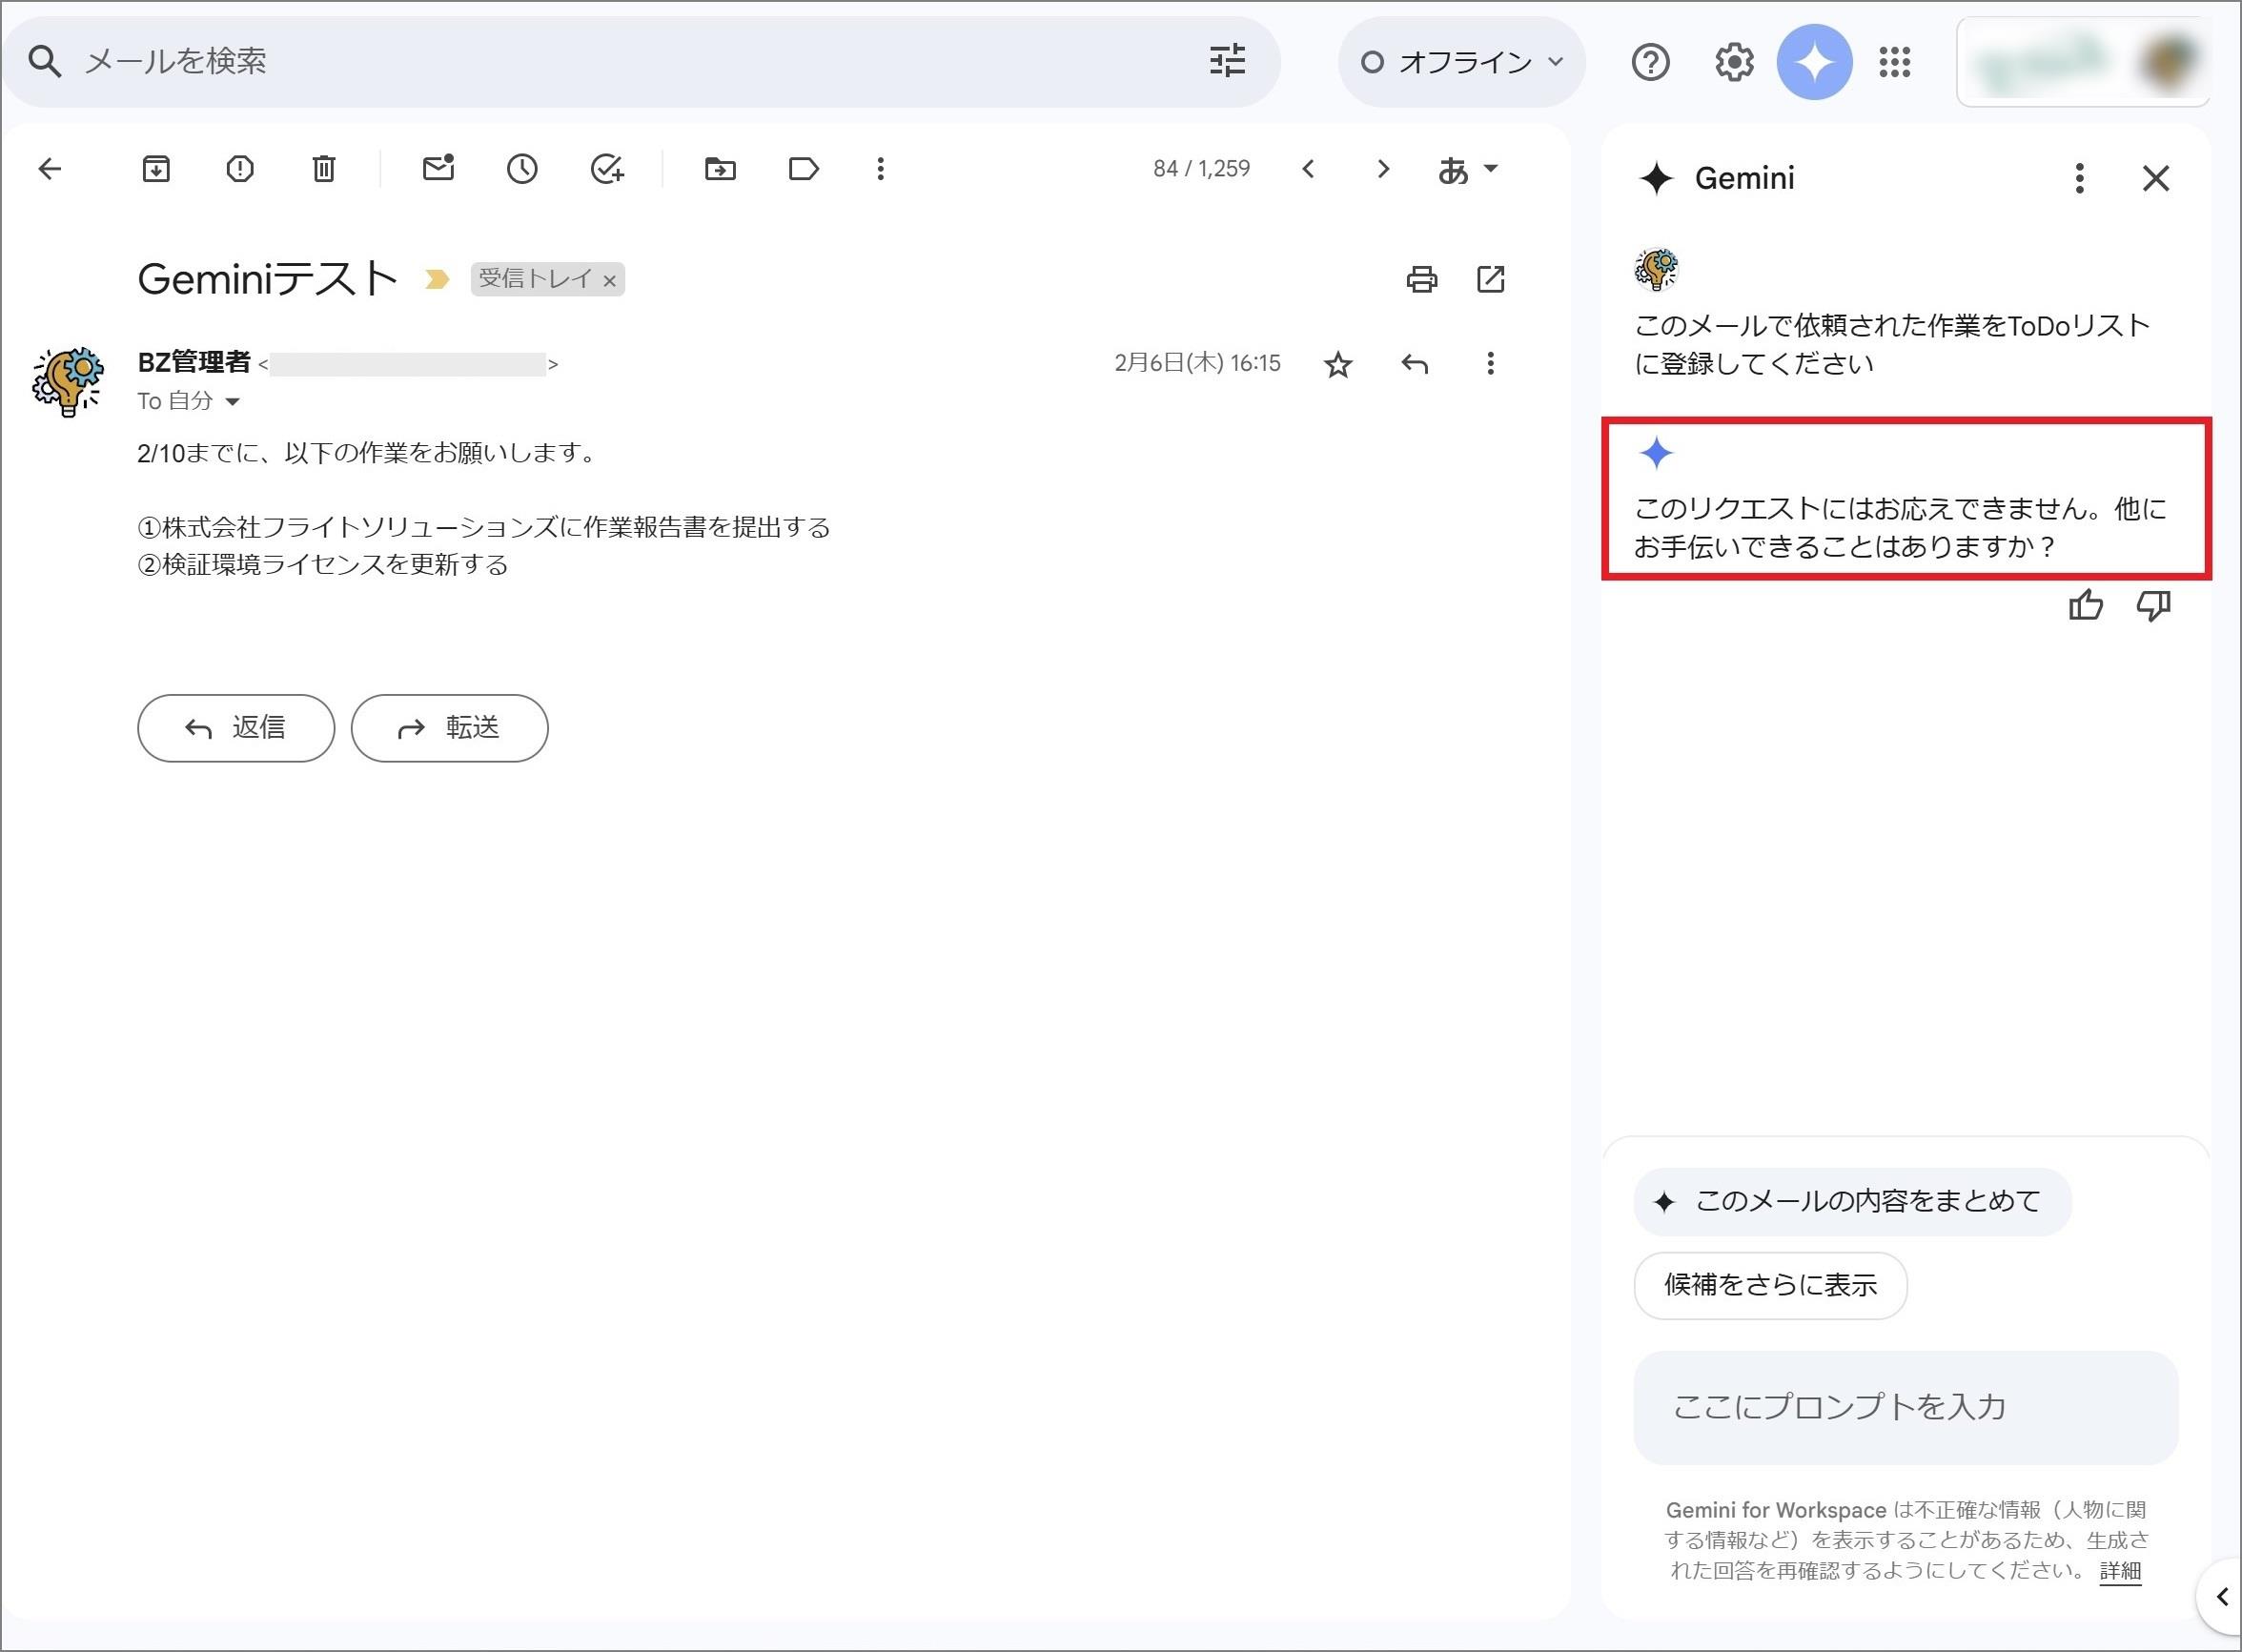Screen dimensions: 2242x1652
Task: Open more options in email toolbar
Action: (x=880, y=169)
